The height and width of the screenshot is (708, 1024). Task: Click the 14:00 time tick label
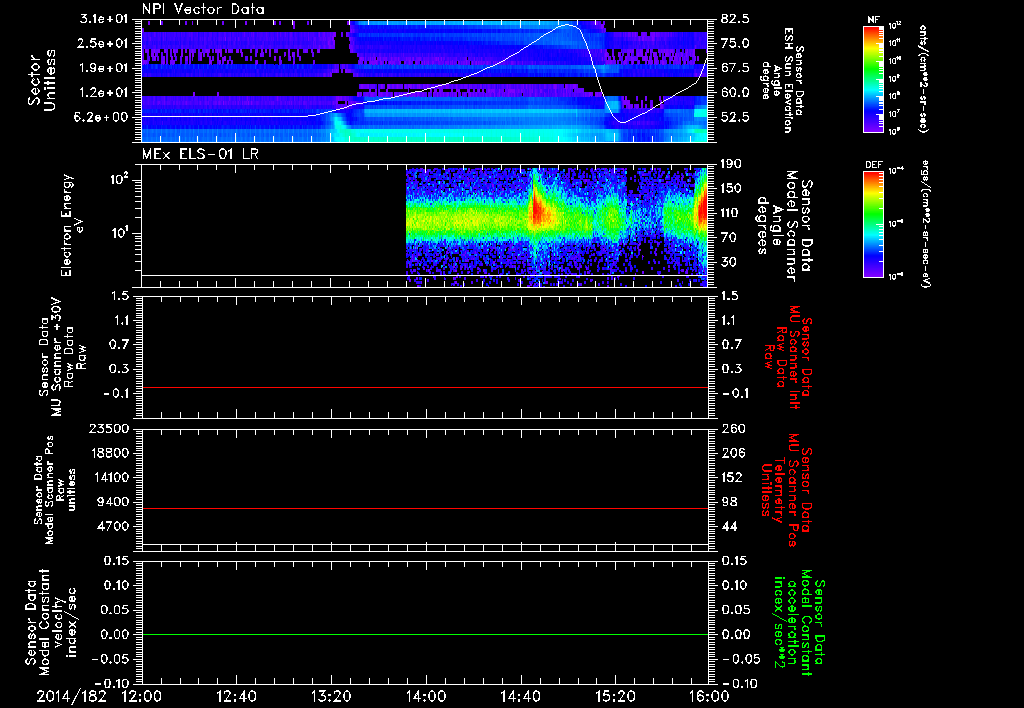(x=426, y=696)
